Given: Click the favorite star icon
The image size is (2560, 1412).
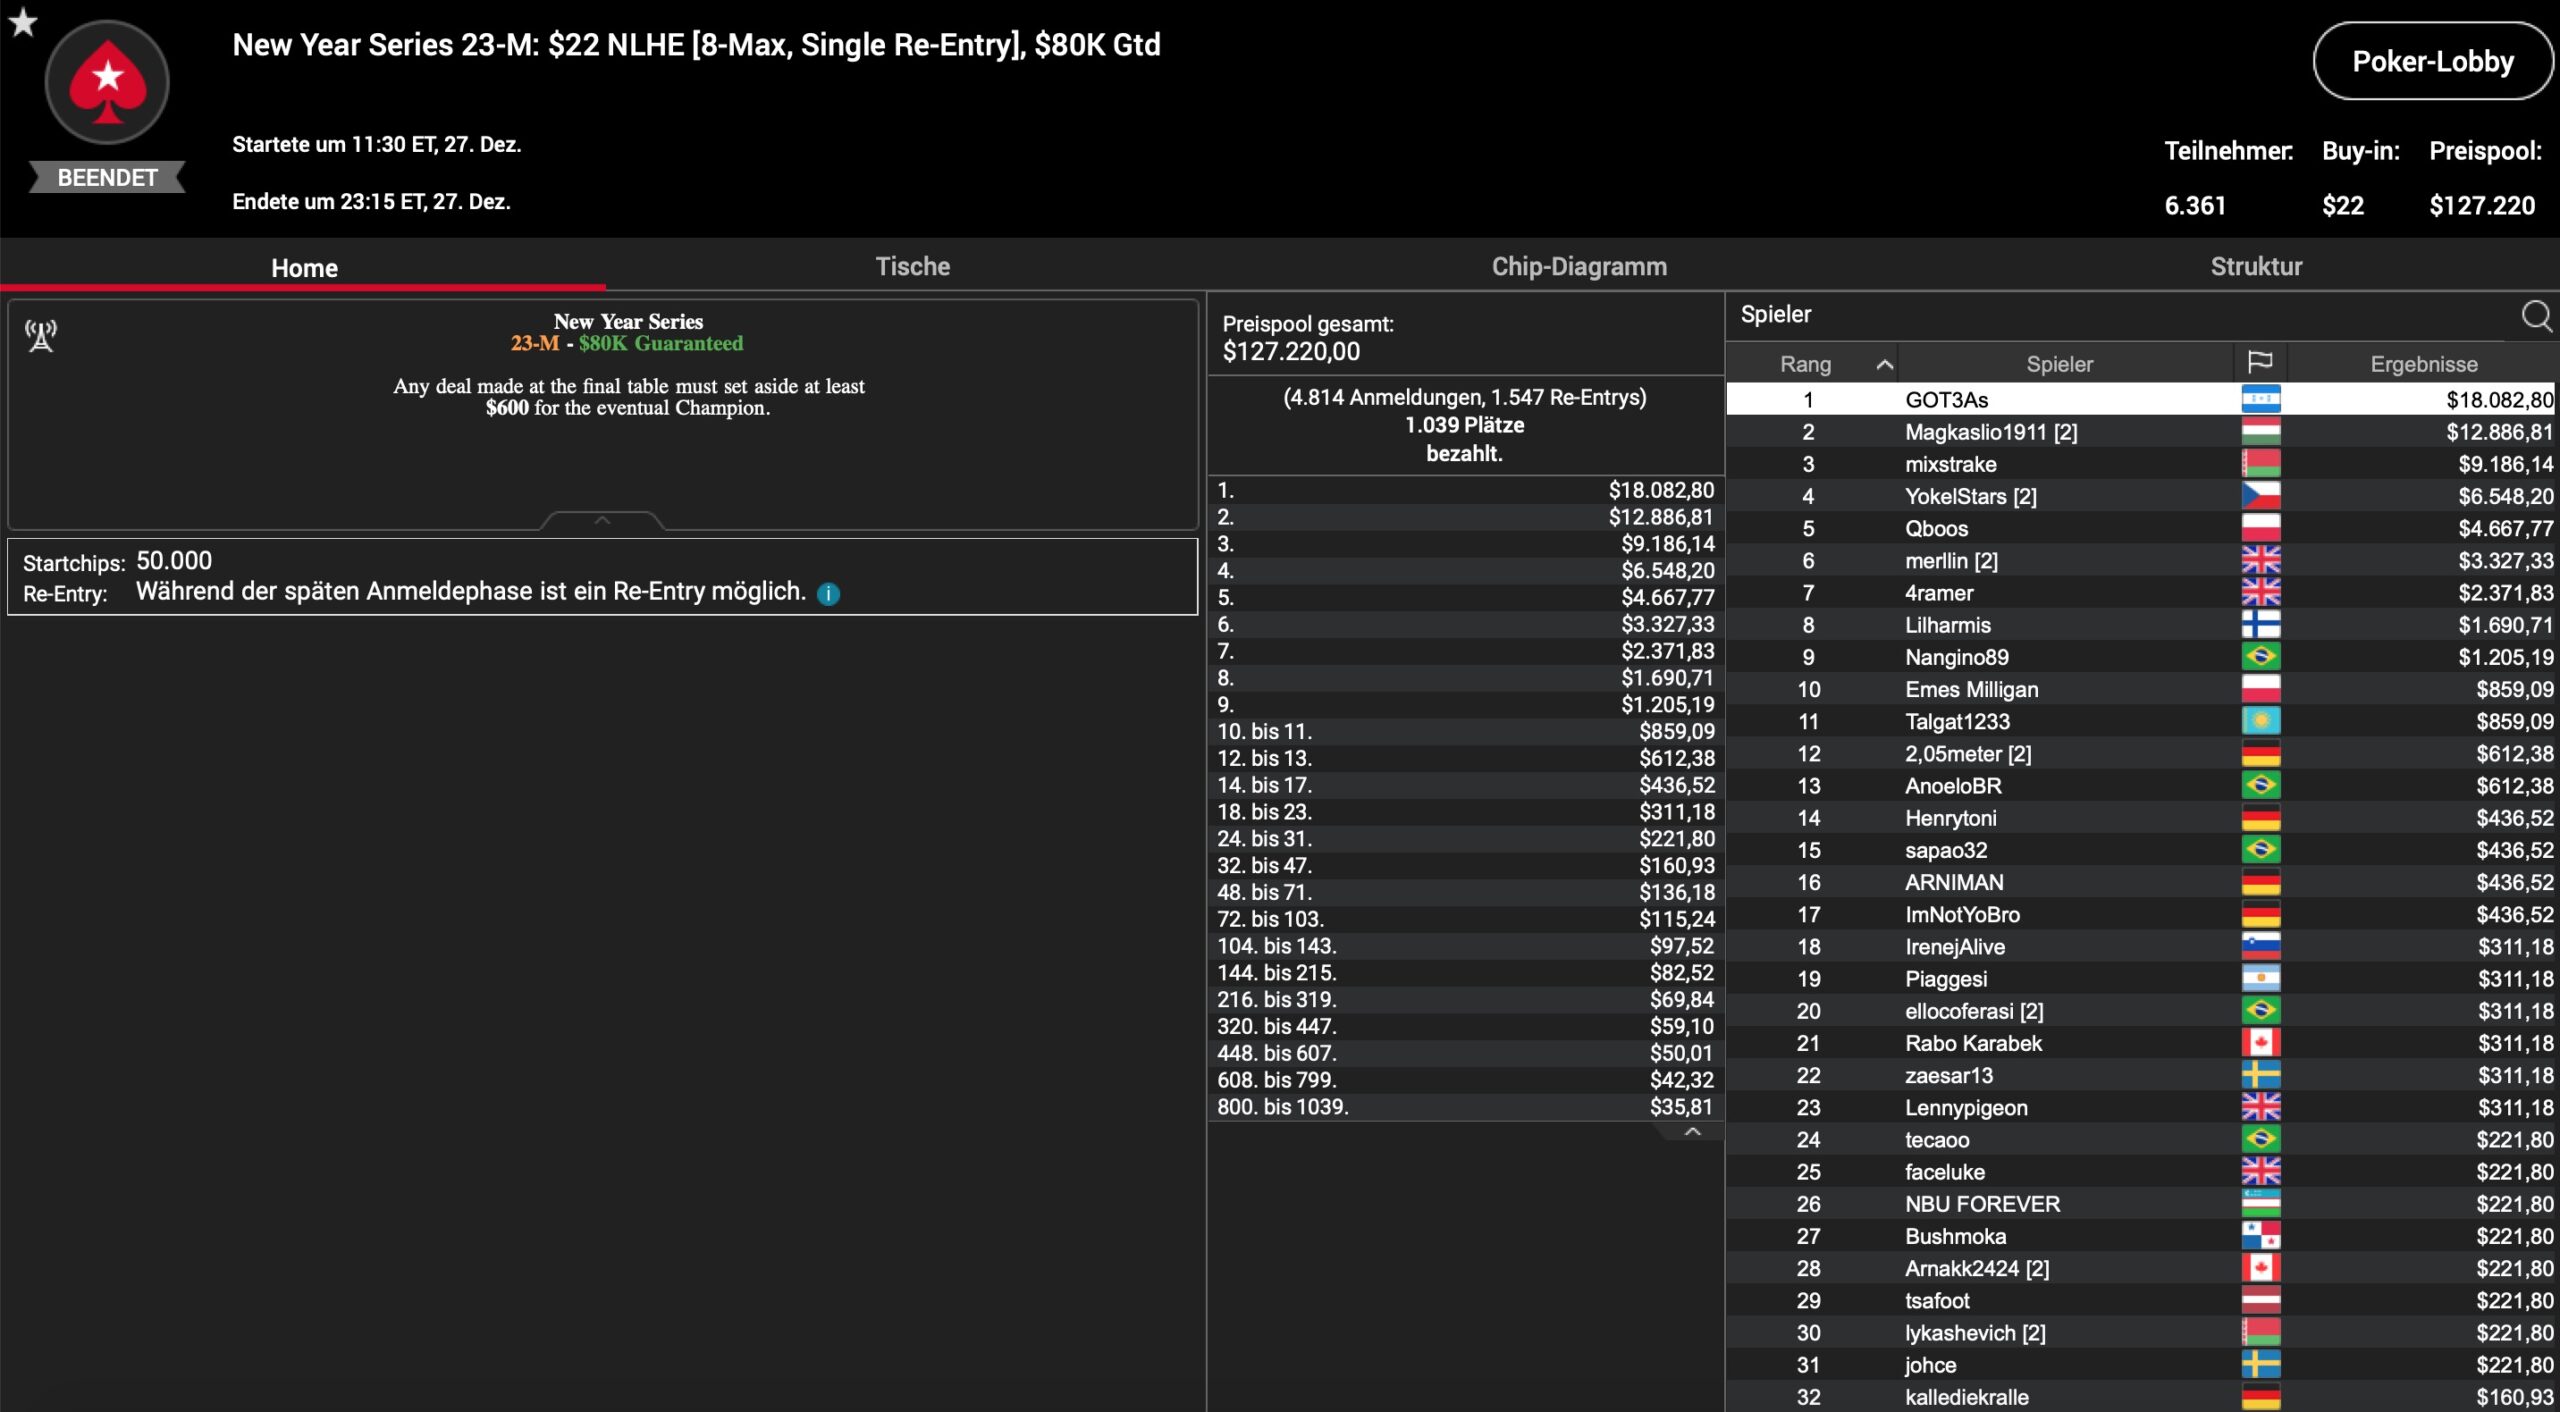Looking at the screenshot, I should (x=23, y=22).
